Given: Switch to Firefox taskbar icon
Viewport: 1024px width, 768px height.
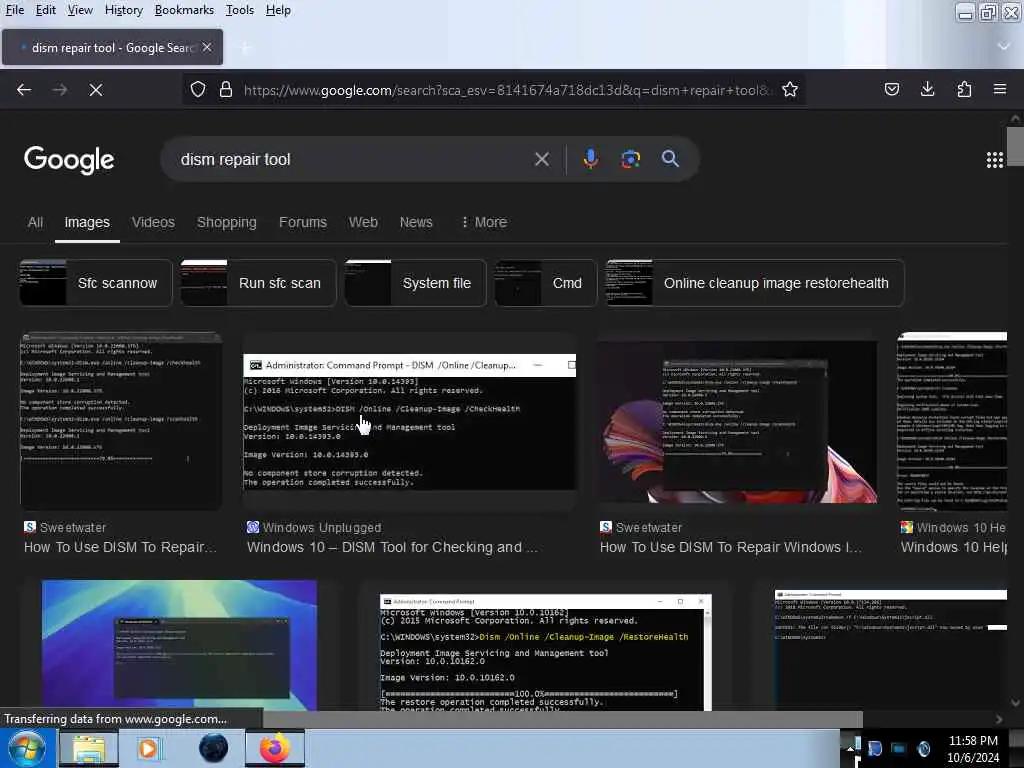Looking at the screenshot, I should point(275,748).
